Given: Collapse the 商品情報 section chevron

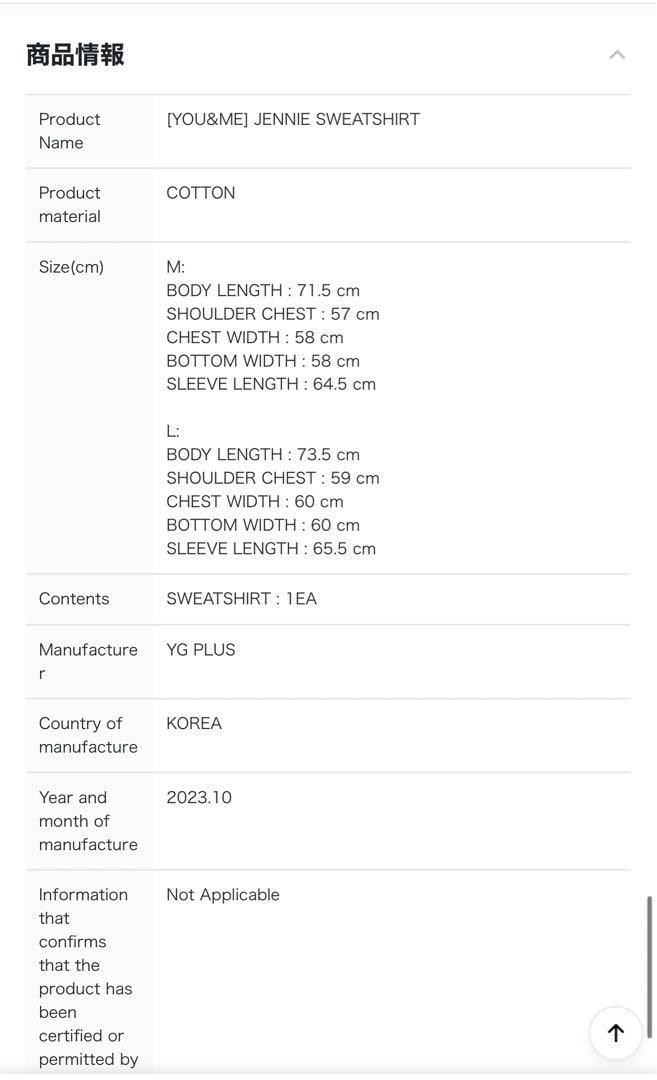Looking at the screenshot, I should click(x=617, y=55).
